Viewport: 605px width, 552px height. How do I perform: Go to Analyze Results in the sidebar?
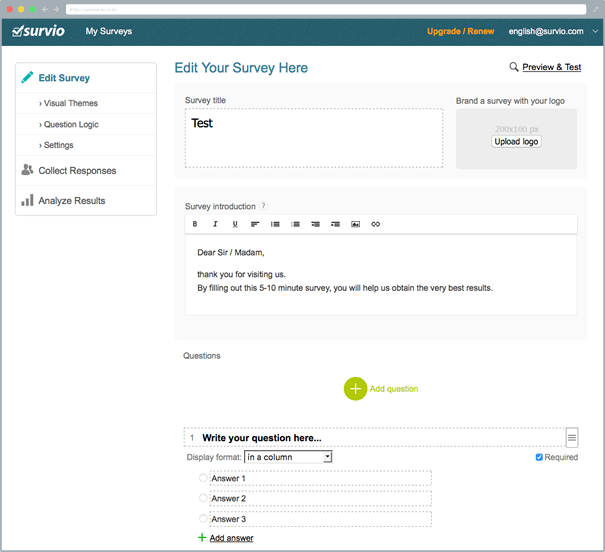click(72, 201)
